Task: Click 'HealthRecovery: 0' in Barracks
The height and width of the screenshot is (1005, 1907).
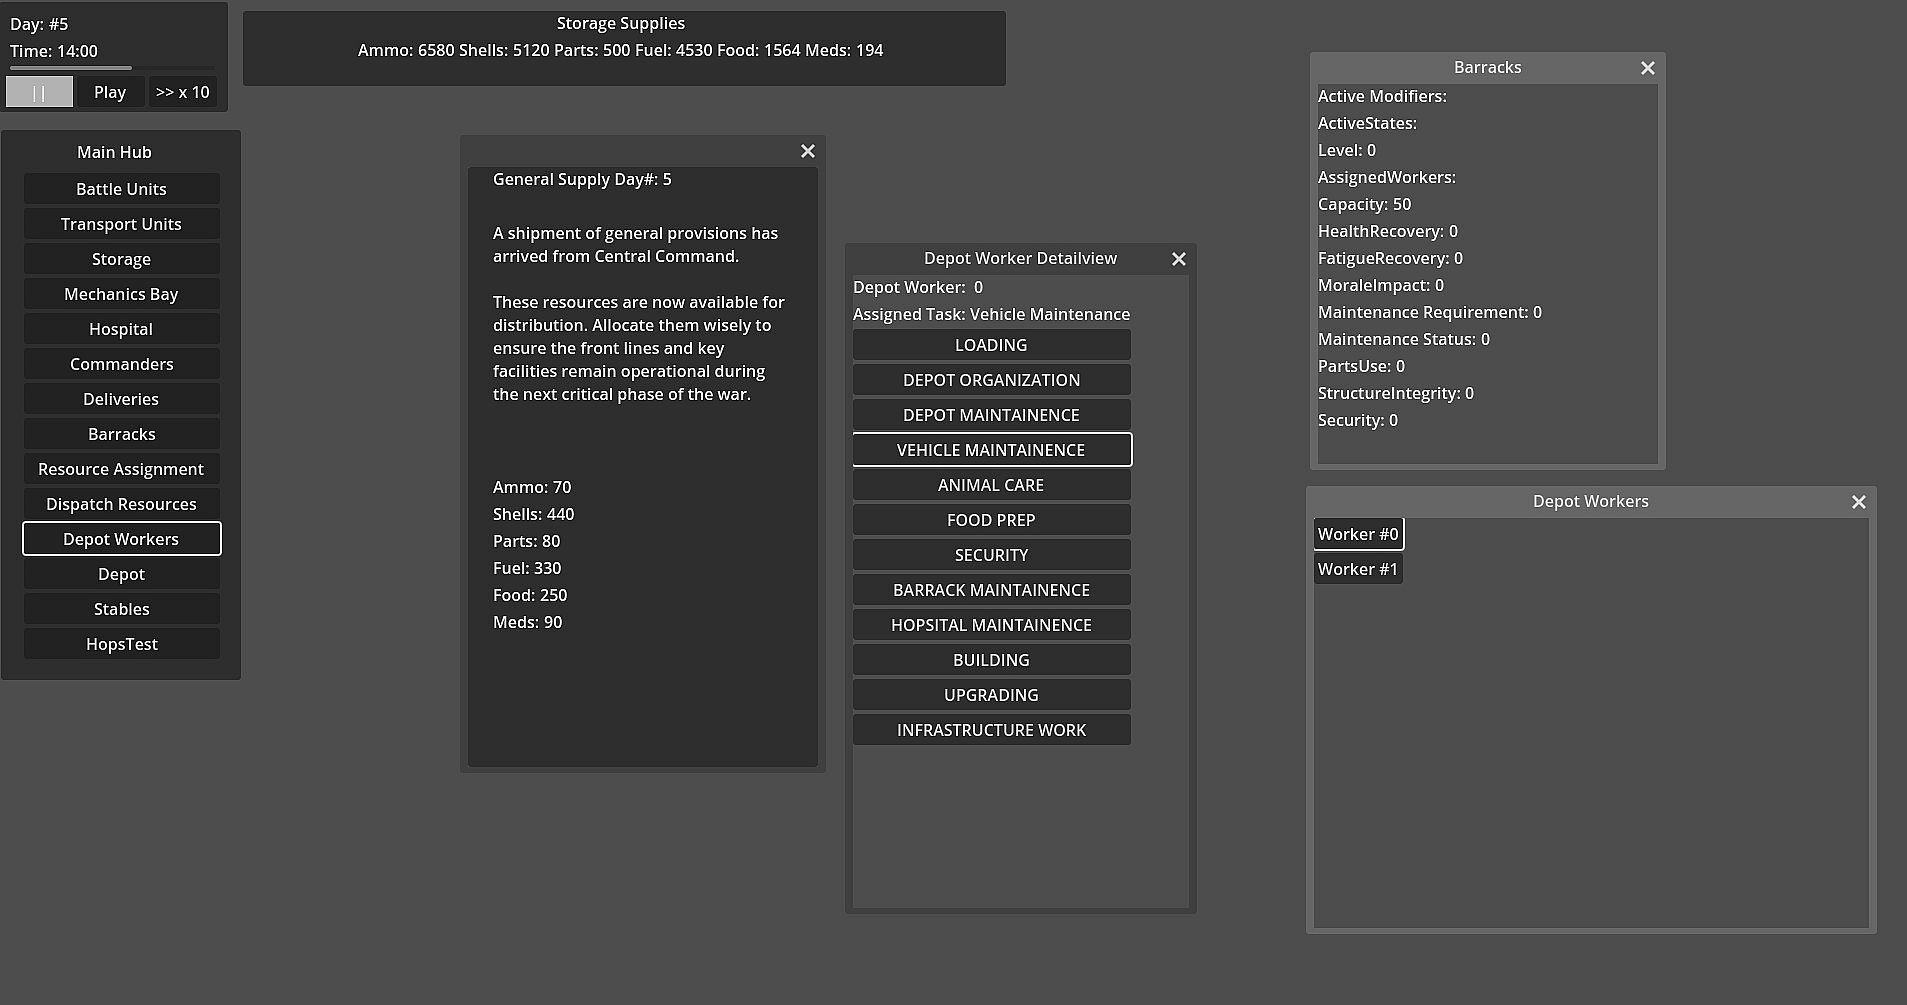Action: tap(1387, 231)
